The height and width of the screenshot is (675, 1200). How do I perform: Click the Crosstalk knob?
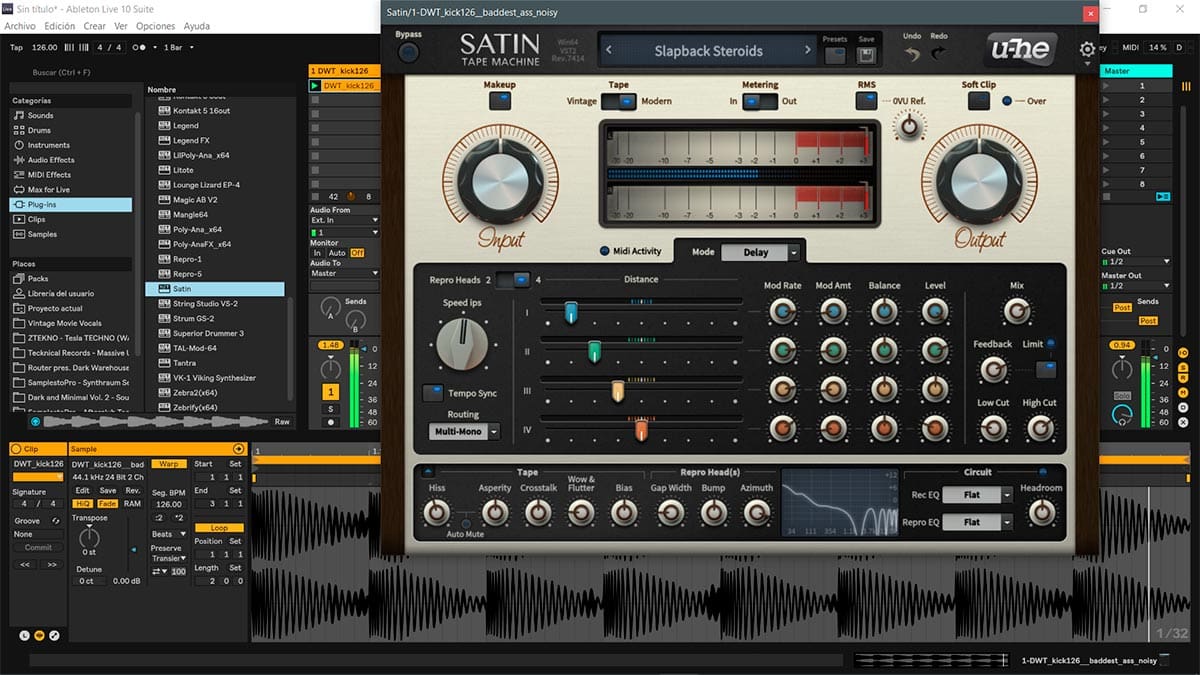(538, 512)
